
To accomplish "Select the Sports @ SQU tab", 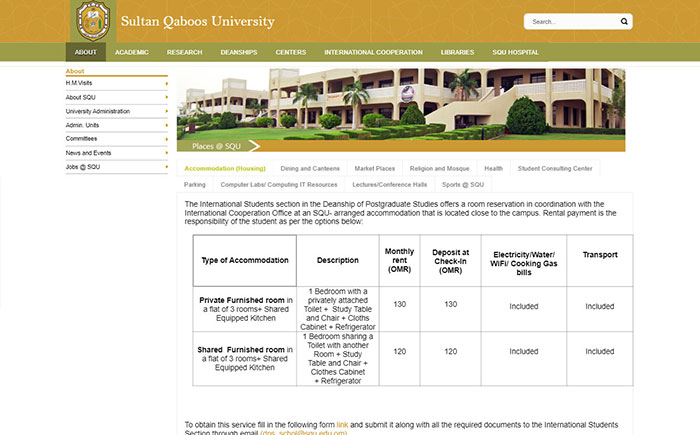I will (x=463, y=184).
